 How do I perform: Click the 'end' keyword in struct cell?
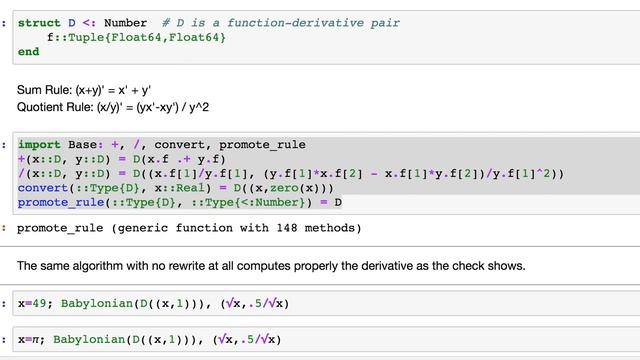29,52
